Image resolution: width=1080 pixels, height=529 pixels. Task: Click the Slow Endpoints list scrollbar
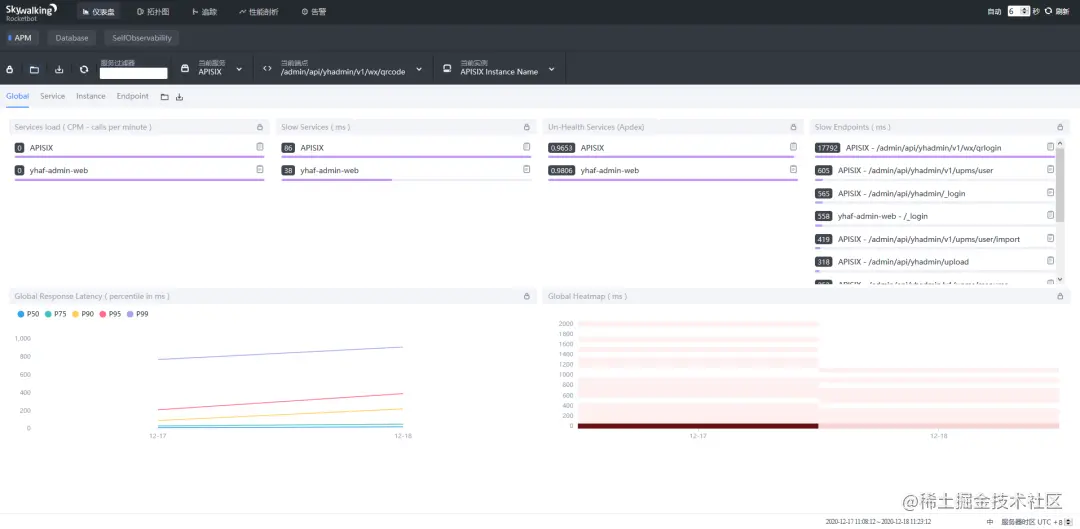click(1059, 186)
